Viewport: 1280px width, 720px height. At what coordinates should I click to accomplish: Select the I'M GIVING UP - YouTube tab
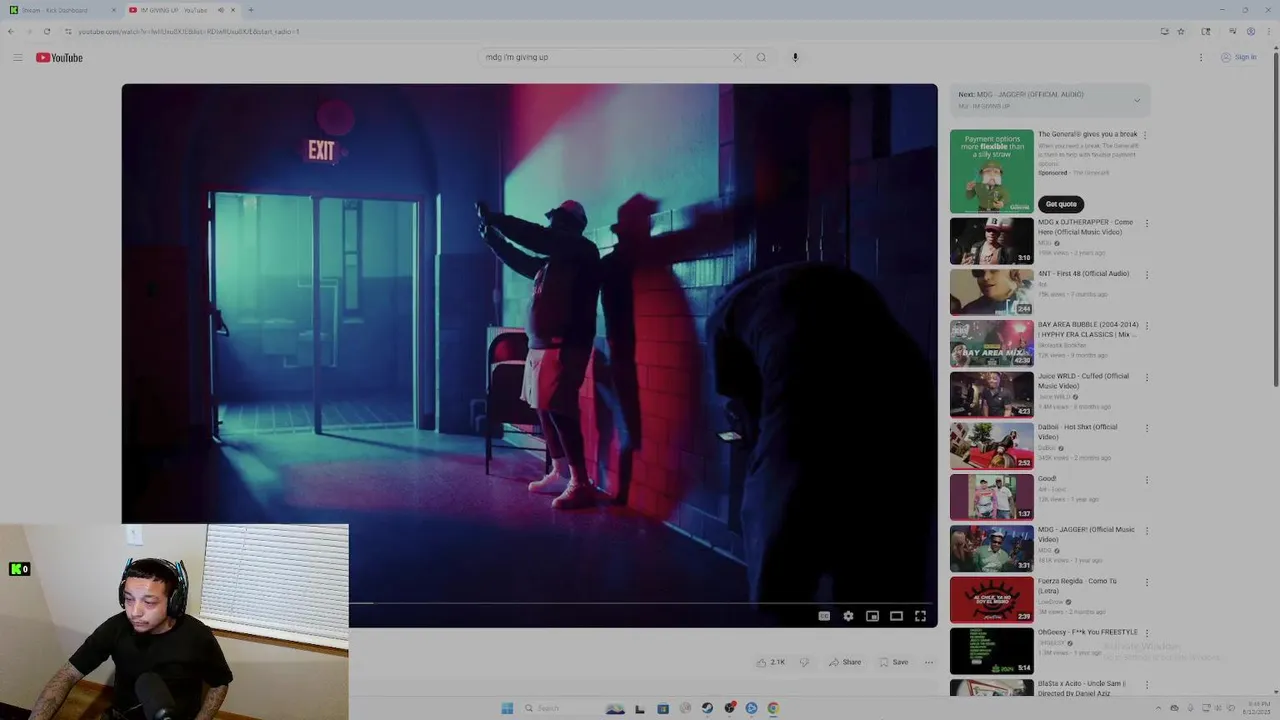[175, 10]
